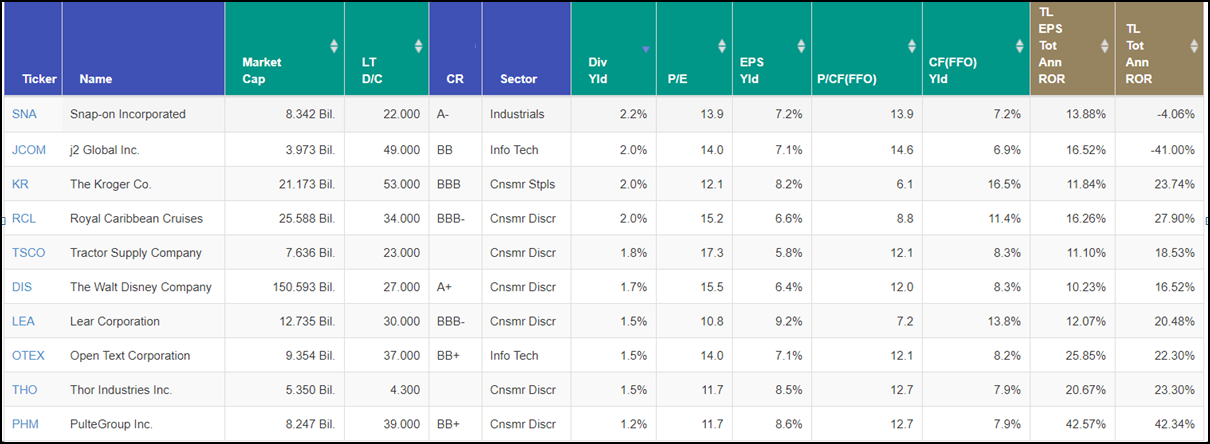1210x444 pixels.
Task: Click the Sector column header
Action: (518, 79)
